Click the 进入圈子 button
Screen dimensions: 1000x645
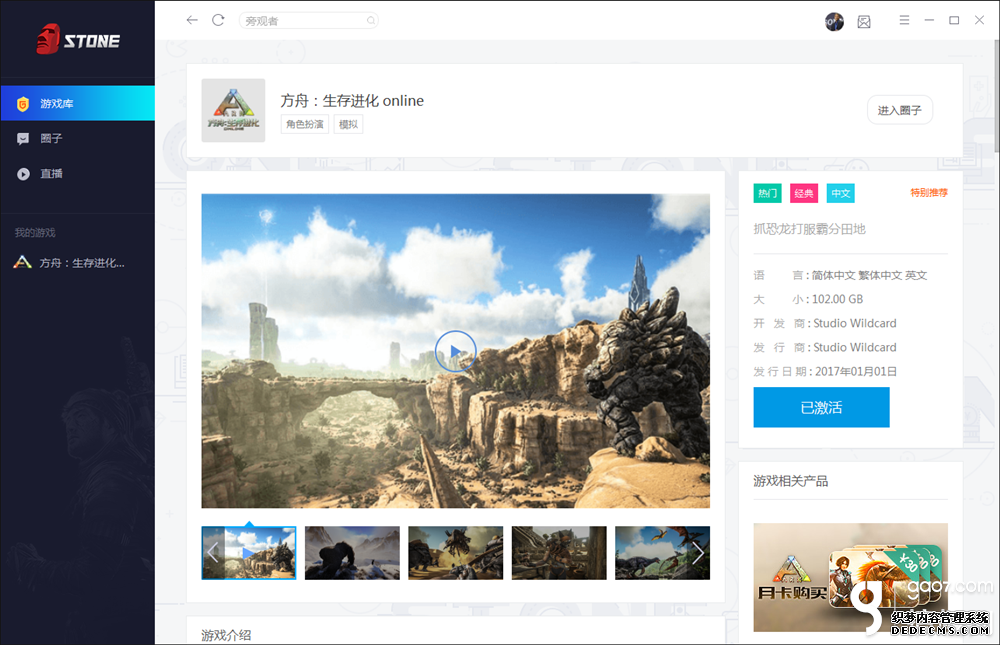pos(899,110)
